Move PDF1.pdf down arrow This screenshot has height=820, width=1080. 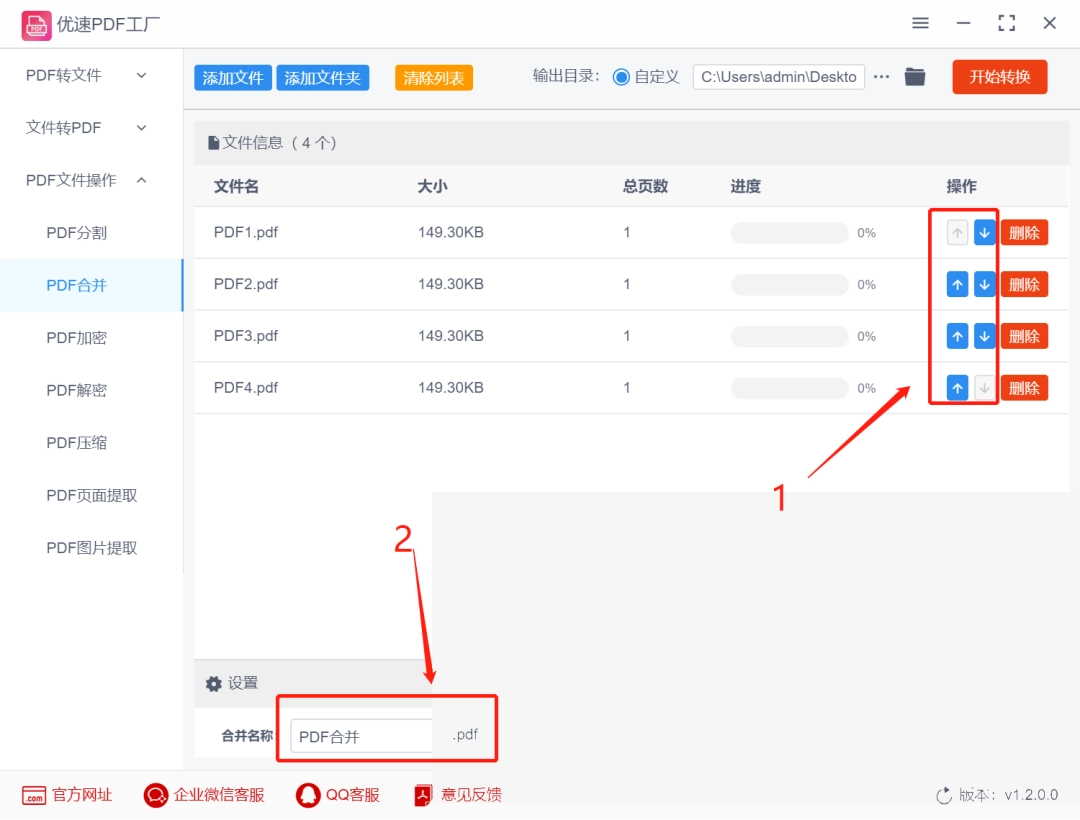point(985,233)
